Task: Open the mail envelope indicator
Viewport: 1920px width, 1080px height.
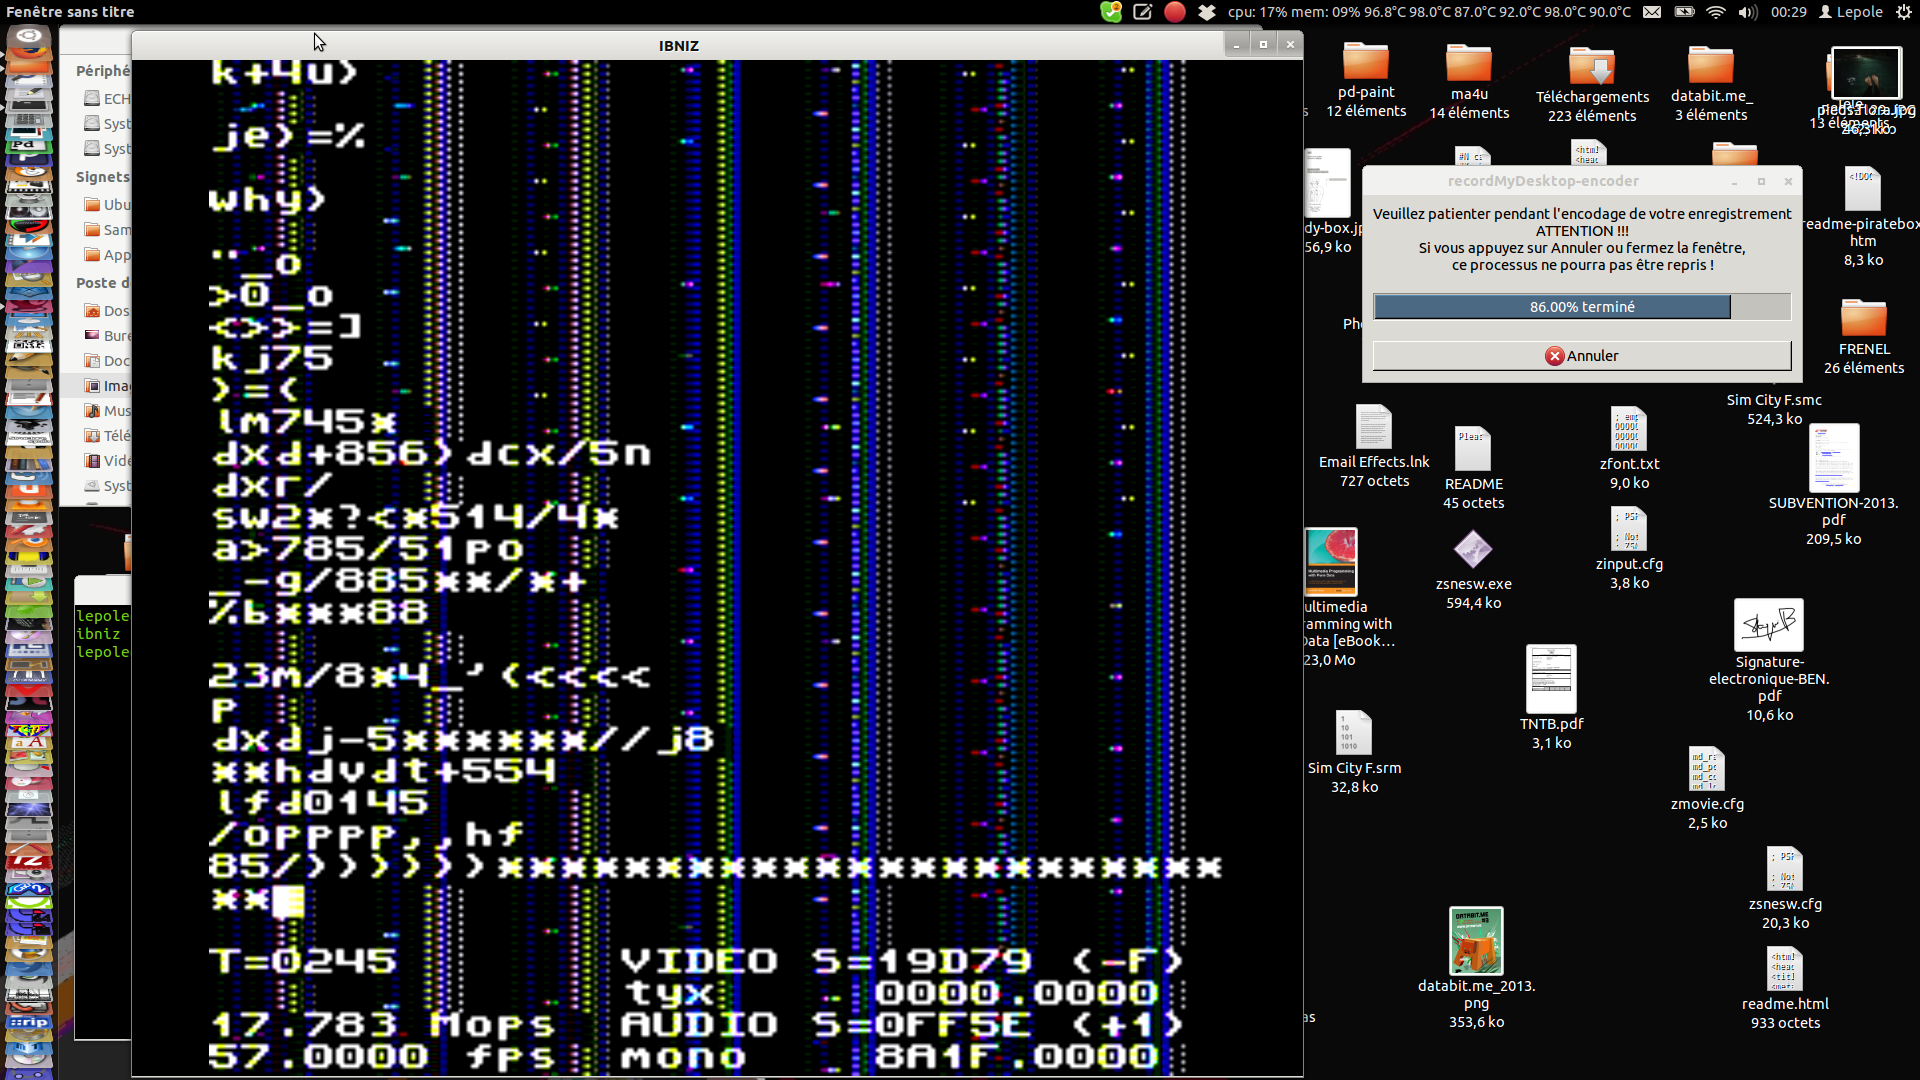Action: click(1652, 12)
